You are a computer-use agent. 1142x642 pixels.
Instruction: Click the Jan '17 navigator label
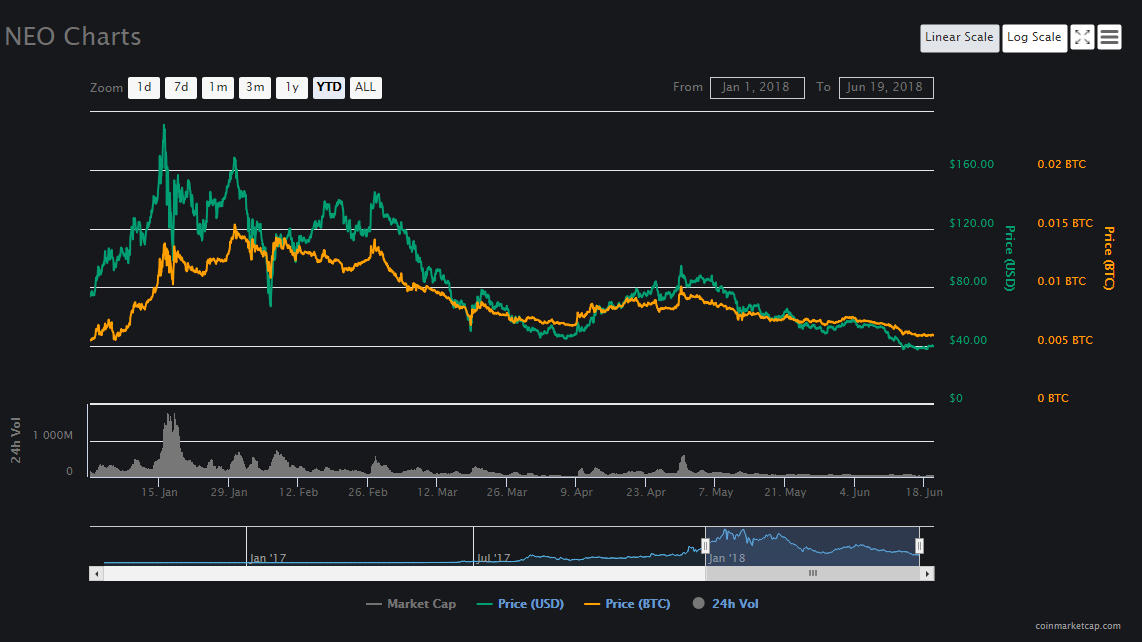268,558
